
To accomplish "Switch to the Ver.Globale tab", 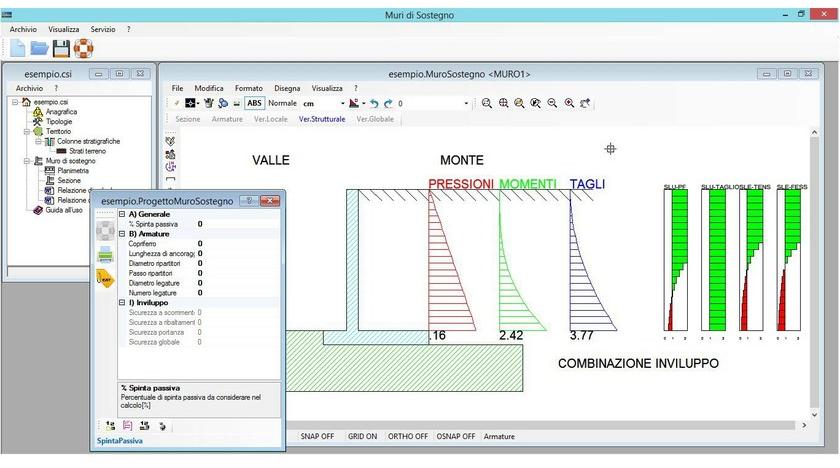I will [x=375, y=119].
